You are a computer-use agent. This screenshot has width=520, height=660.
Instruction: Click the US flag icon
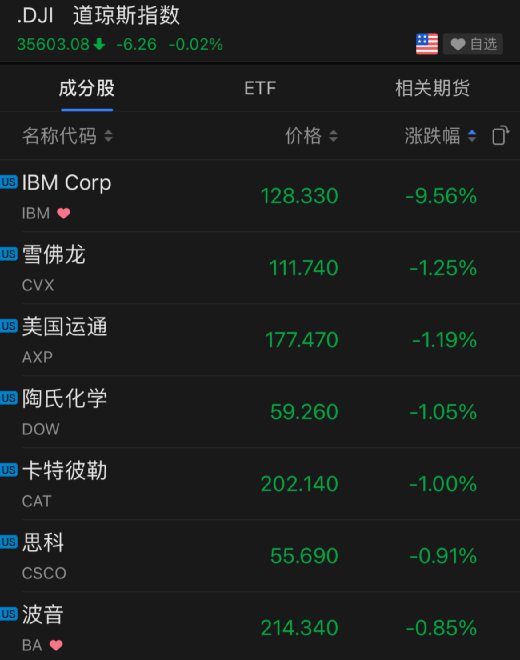tap(427, 44)
